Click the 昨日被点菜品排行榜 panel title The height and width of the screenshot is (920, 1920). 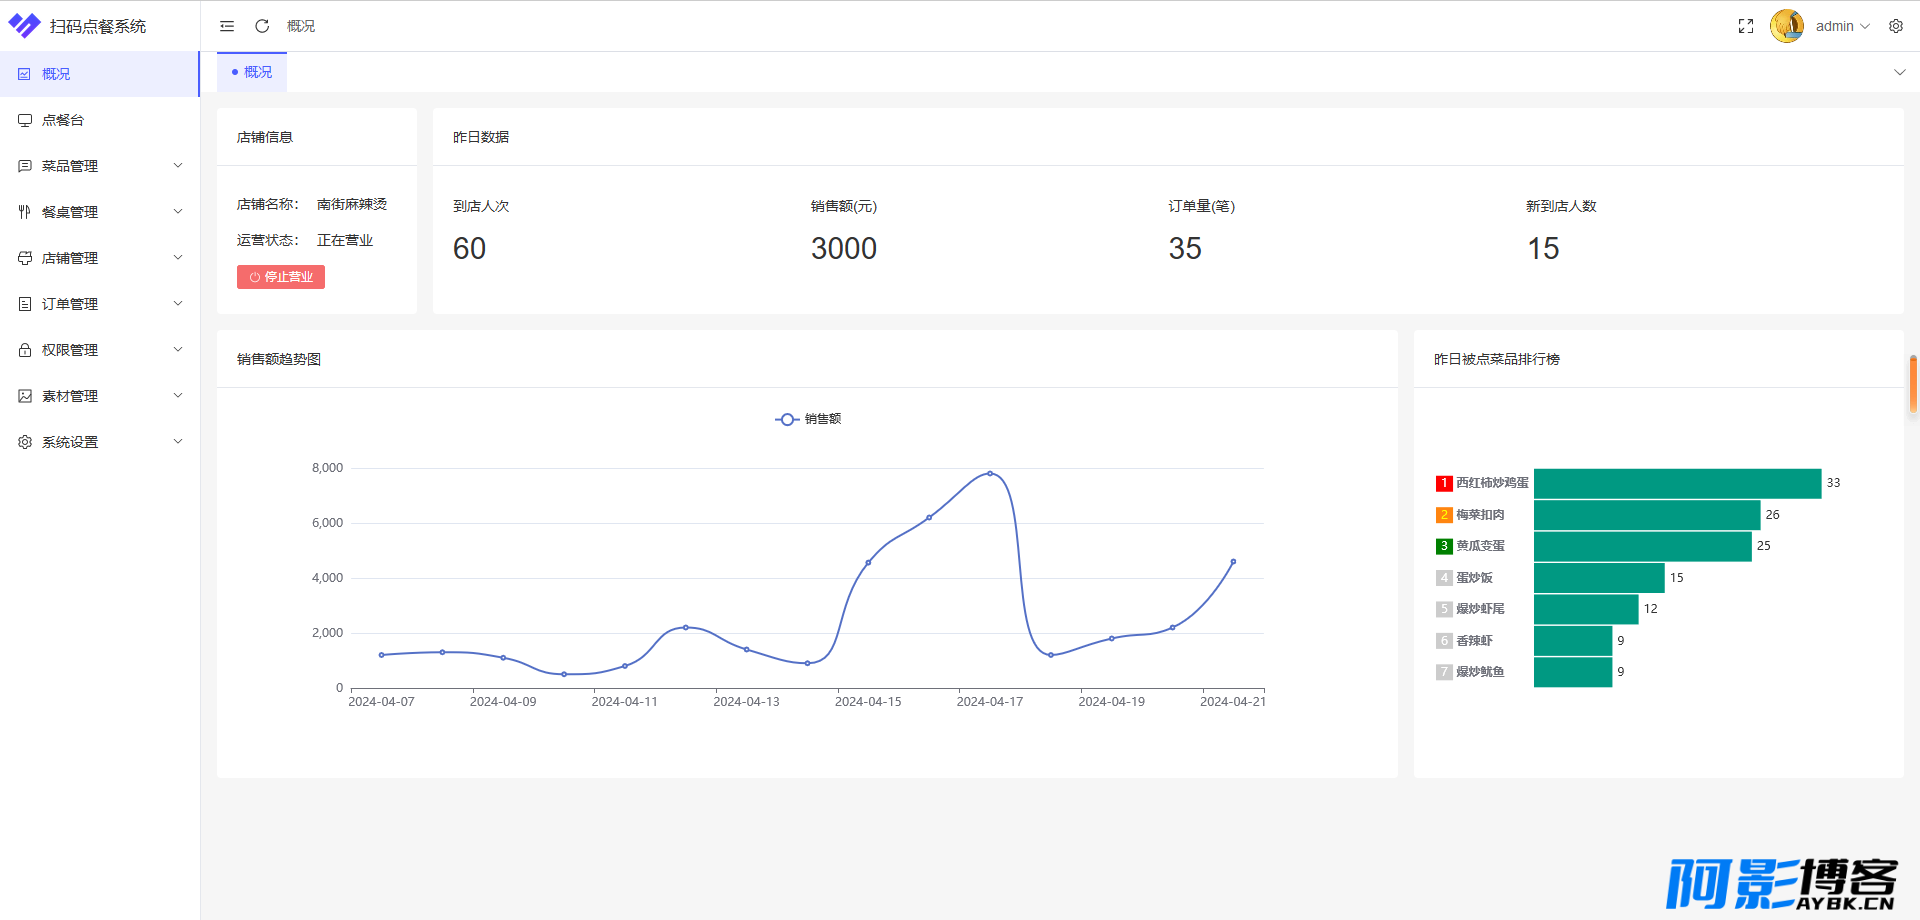[x=1497, y=359]
